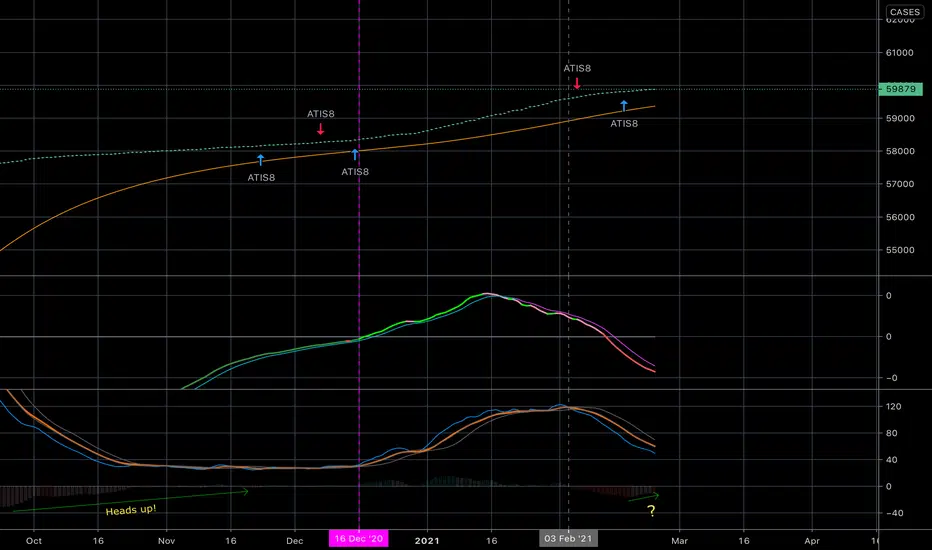The width and height of the screenshot is (932, 550).
Task: Click the CASES symbol label
Action: [904, 12]
